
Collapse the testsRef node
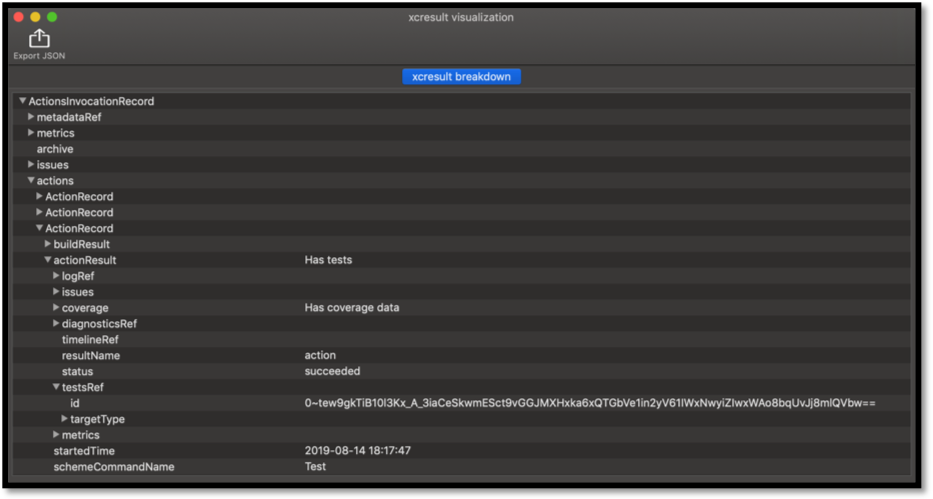(x=56, y=387)
